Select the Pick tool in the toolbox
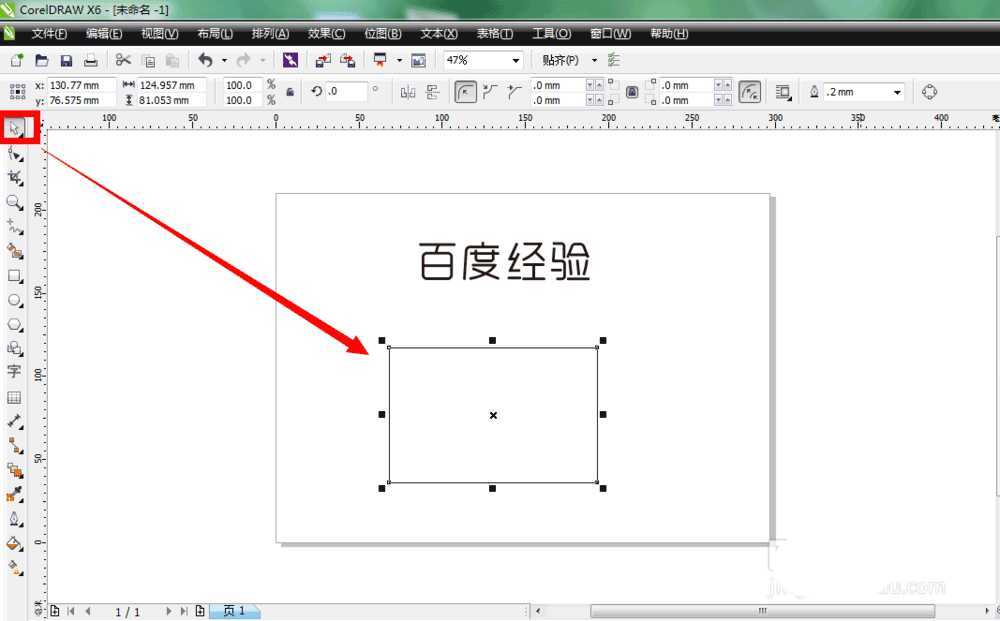Screen dimensions: 1000x621 15,128
